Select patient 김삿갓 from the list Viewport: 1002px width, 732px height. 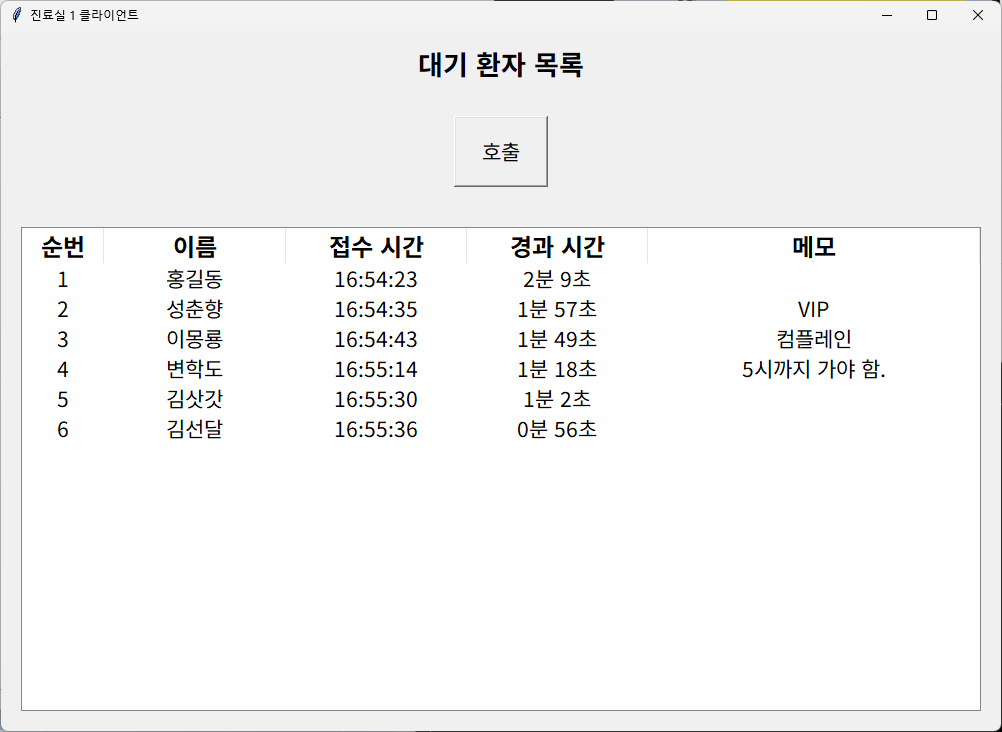pos(195,400)
